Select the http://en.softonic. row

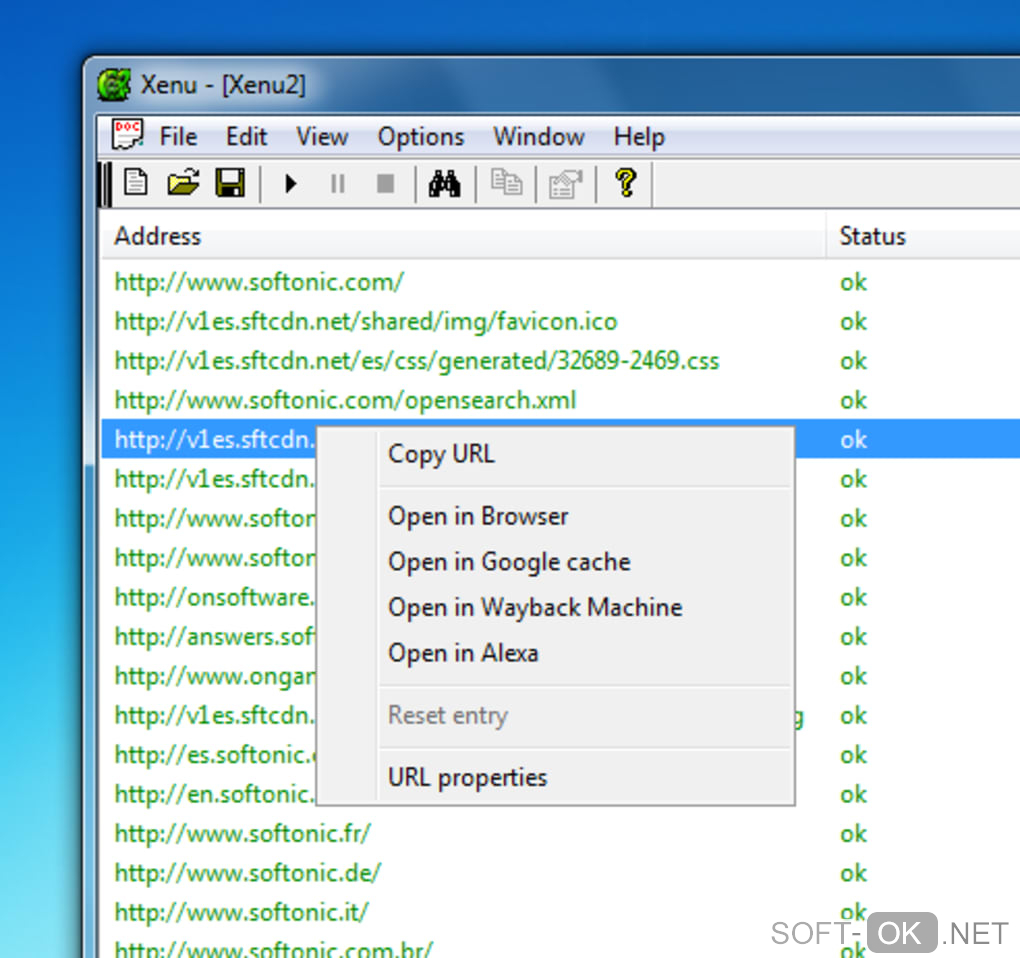click(x=215, y=794)
